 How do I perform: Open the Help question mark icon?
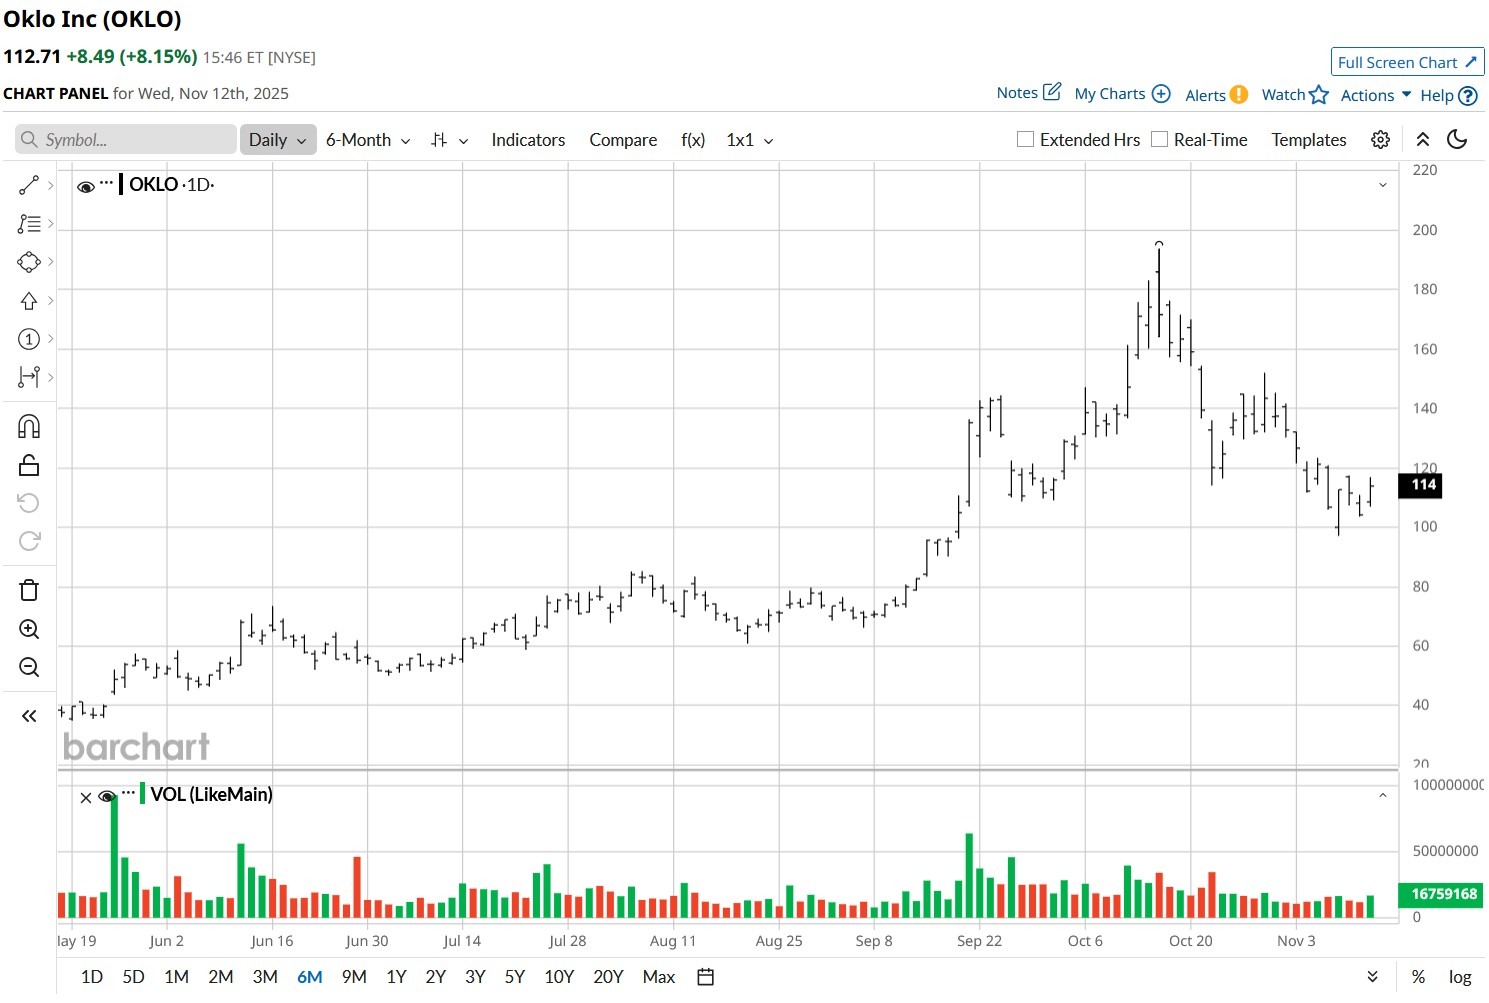(x=1468, y=96)
